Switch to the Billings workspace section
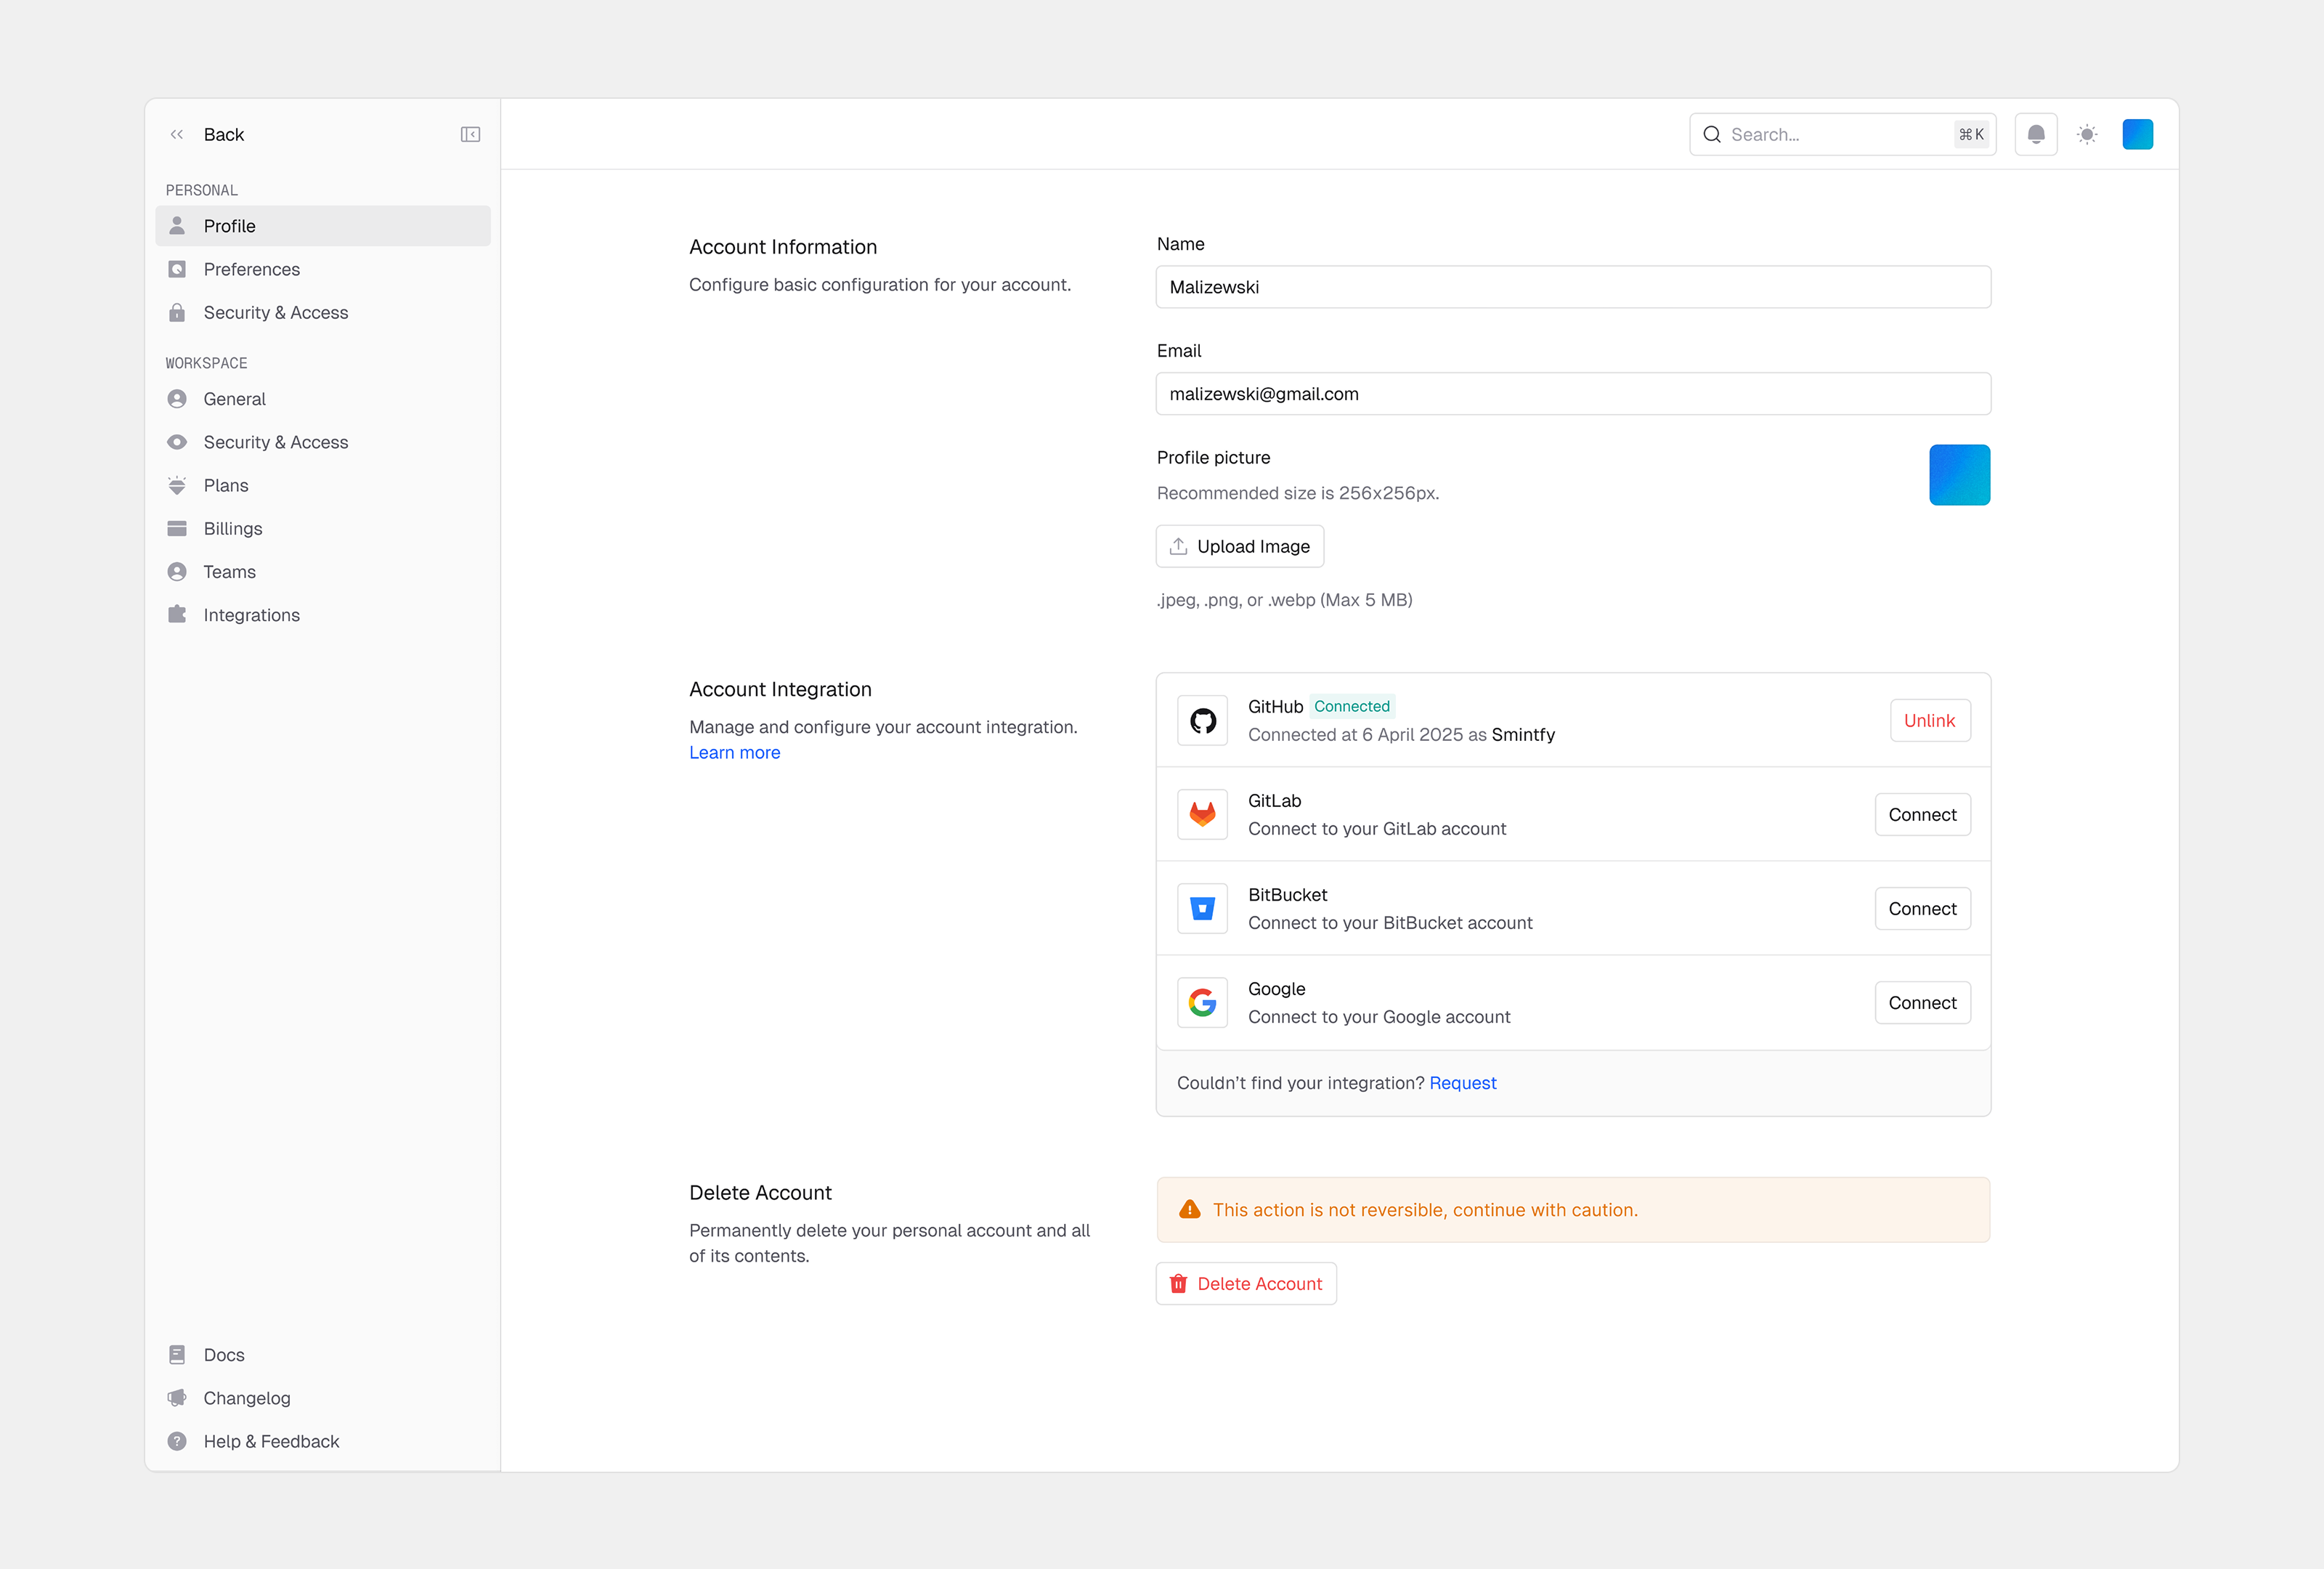The image size is (2324, 1569). click(x=233, y=528)
